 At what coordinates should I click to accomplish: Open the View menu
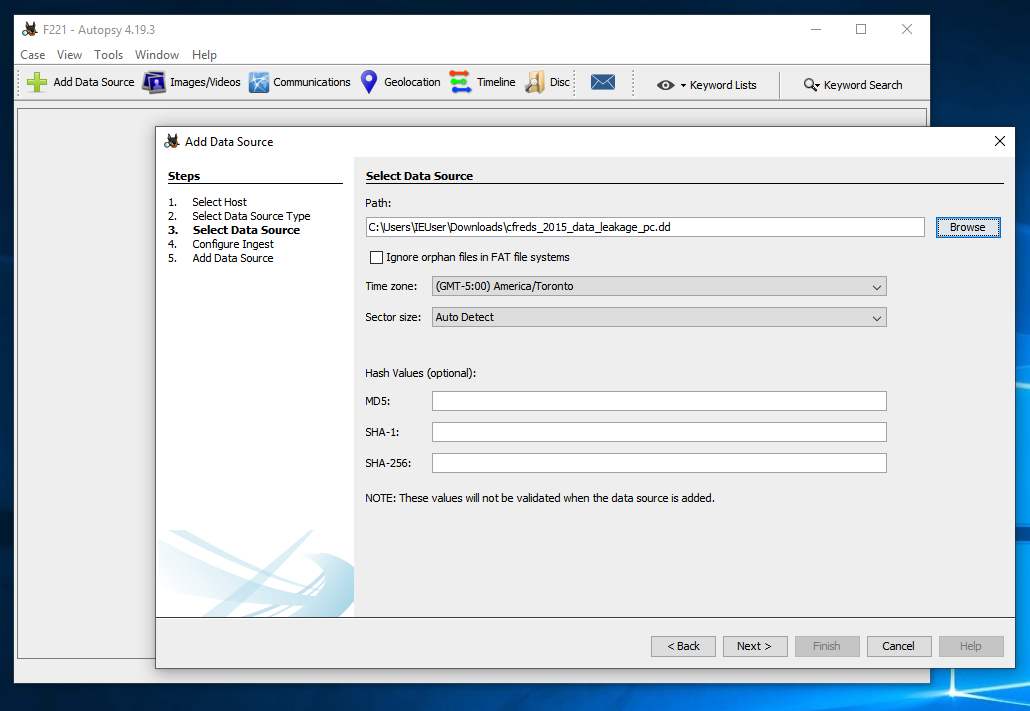69,55
